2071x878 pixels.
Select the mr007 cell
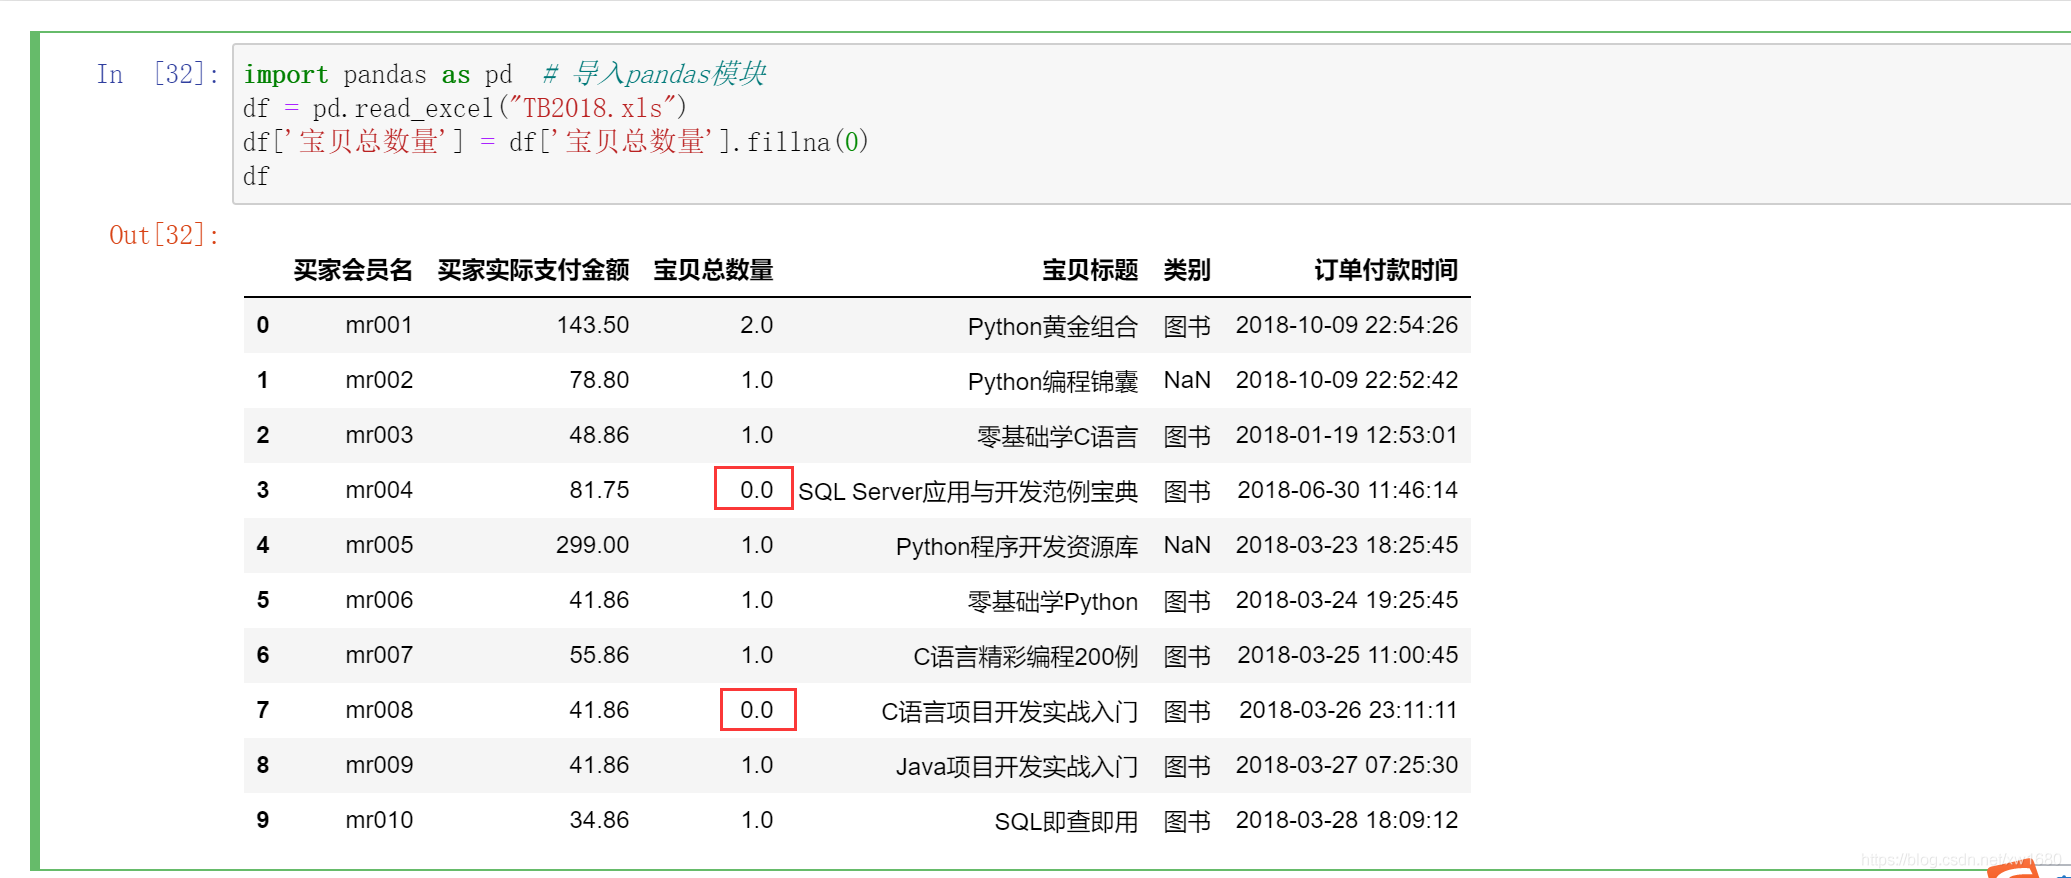(379, 655)
